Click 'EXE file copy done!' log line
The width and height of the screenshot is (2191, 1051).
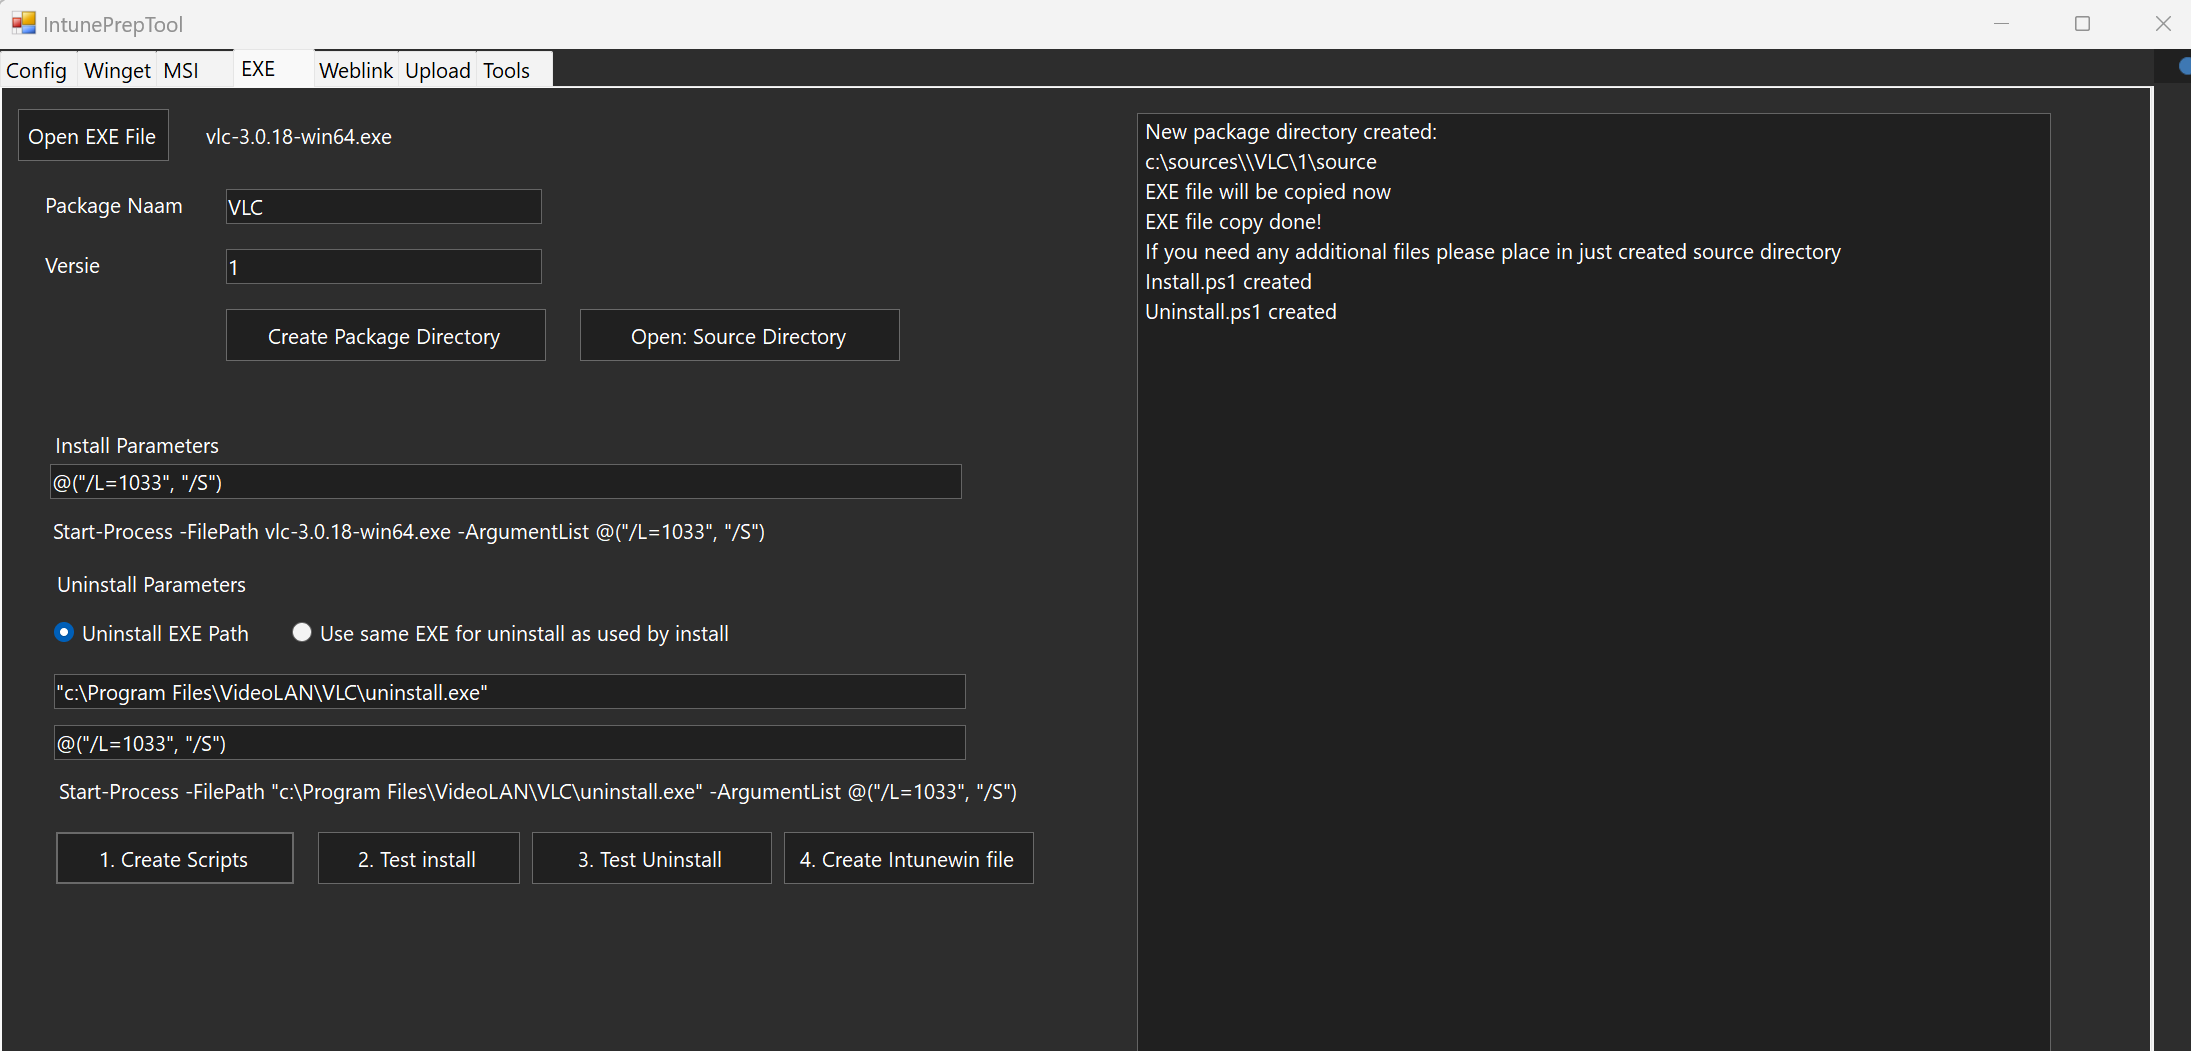[x=1233, y=222]
